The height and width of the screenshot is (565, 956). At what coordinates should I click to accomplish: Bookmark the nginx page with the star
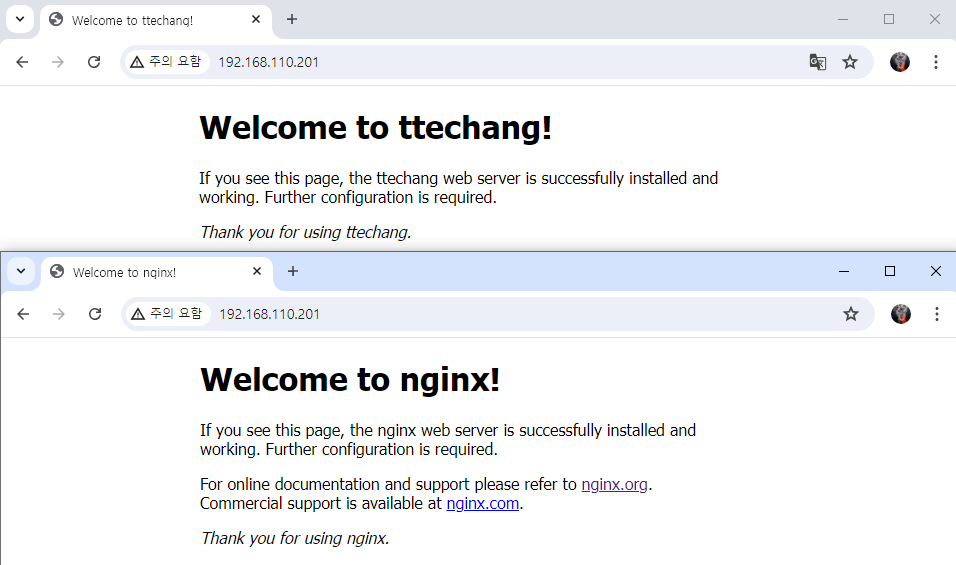click(851, 314)
